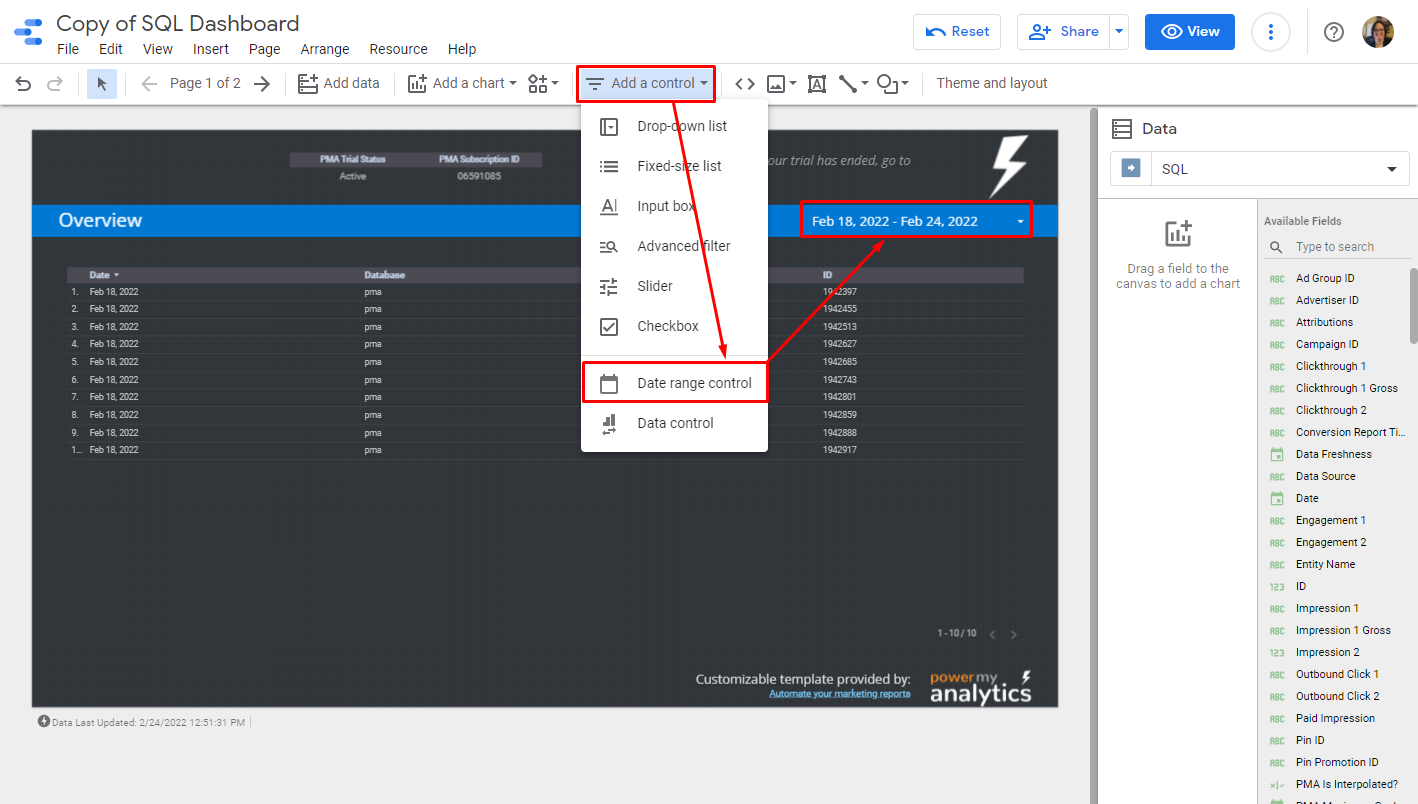Click the redo arrow icon

click(55, 84)
